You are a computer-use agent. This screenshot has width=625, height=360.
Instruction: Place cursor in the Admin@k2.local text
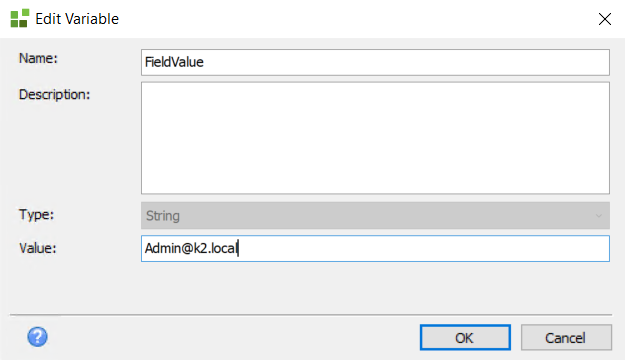coord(191,248)
